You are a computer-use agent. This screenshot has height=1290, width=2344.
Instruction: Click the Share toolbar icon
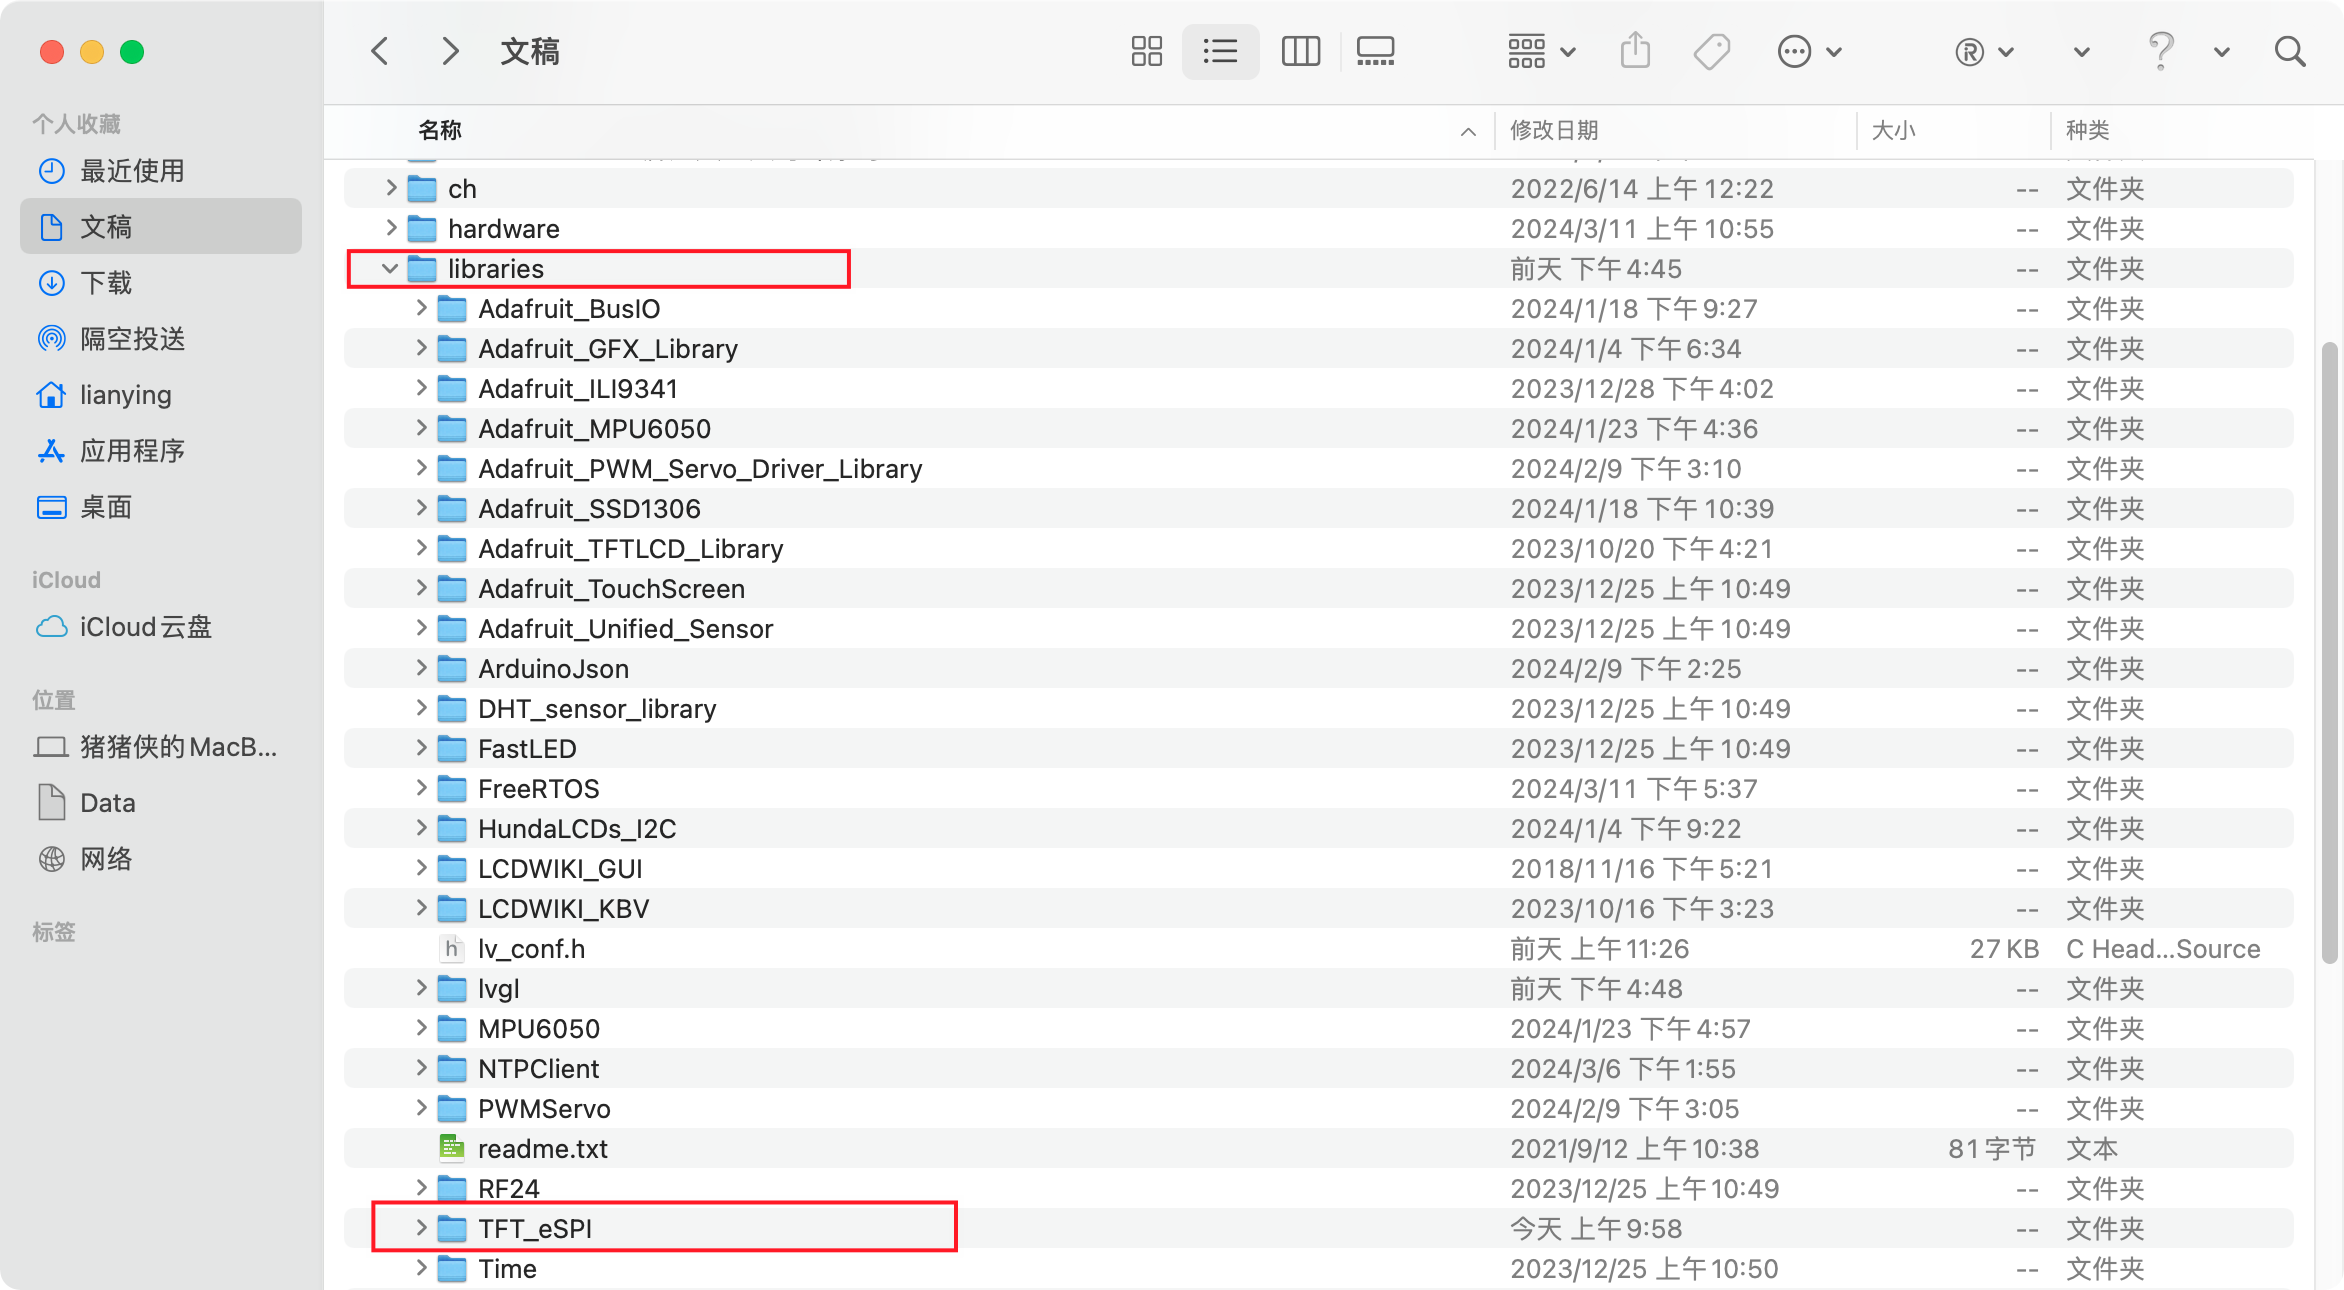[1635, 51]
